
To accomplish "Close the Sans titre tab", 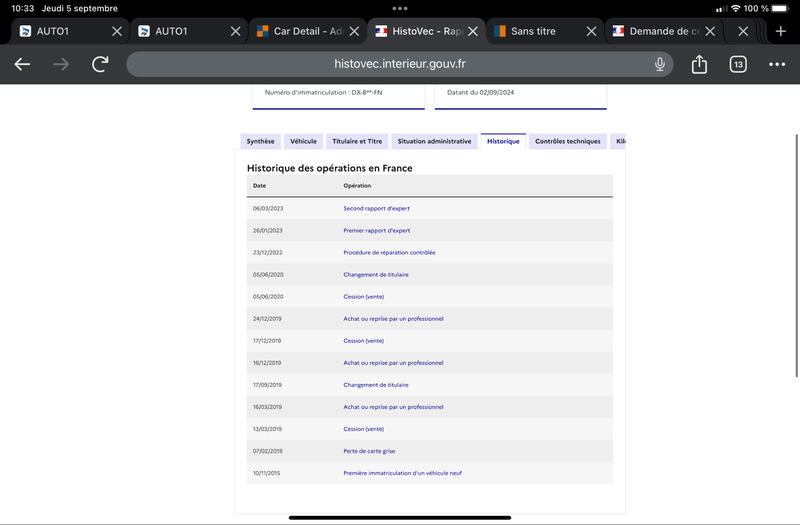I will tap(591, 31).
